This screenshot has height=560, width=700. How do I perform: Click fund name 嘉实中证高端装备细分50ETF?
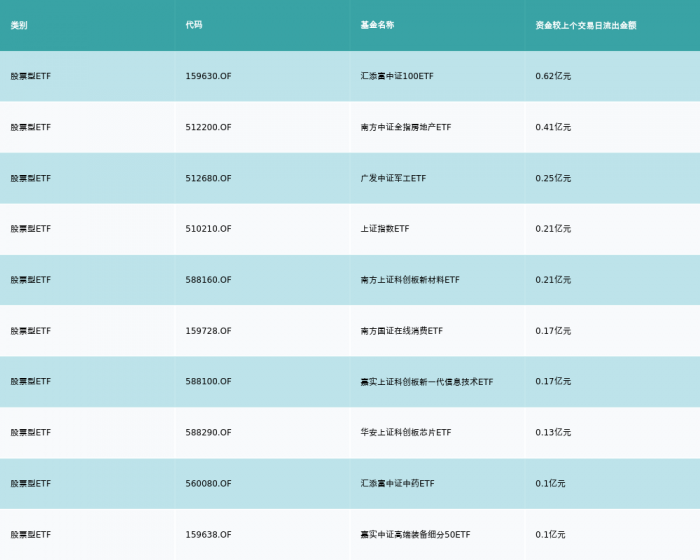click(415, 535)
